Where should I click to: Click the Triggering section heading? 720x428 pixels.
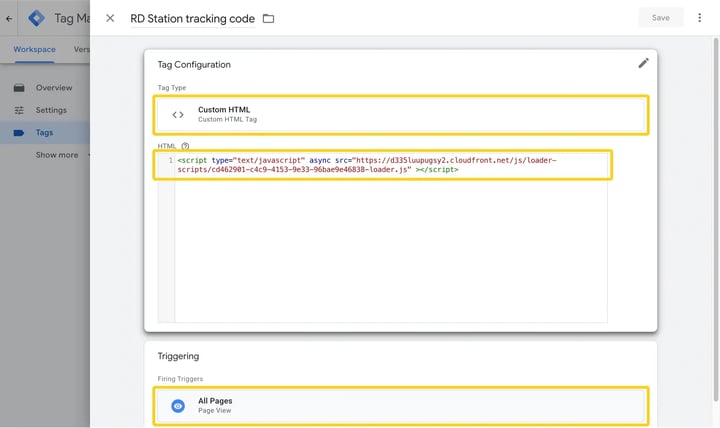178,356
